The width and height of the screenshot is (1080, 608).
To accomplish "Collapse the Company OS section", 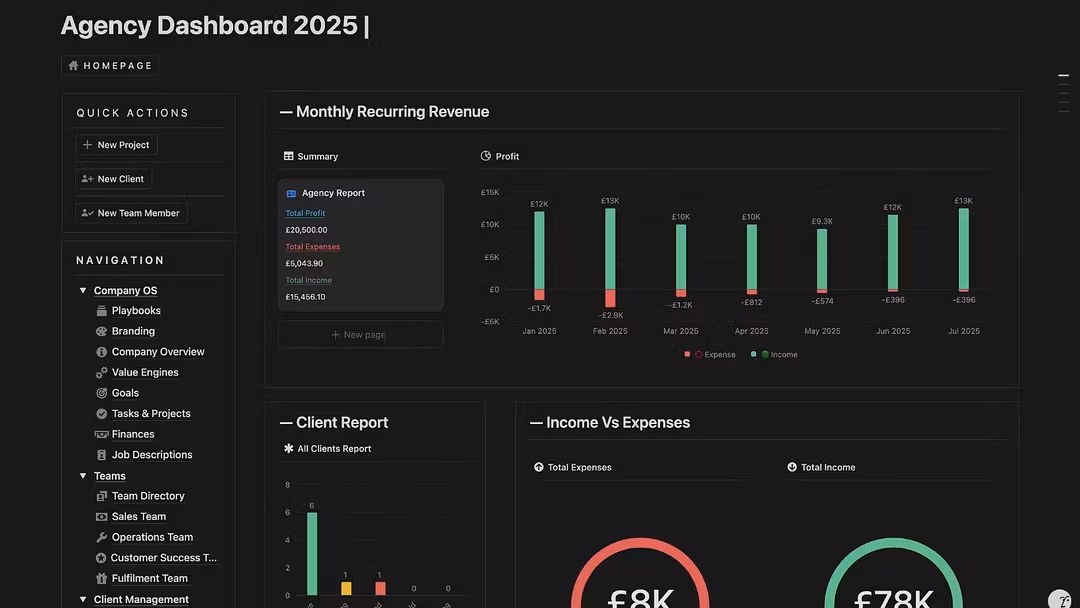I will pyautogui.click(x=83, y=291).
